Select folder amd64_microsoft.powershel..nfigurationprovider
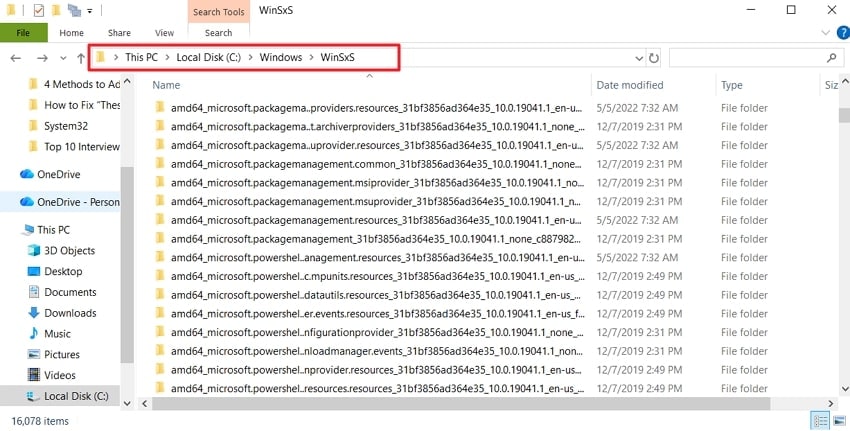This screenshot has height=431, width=850. tap(369, 332)
